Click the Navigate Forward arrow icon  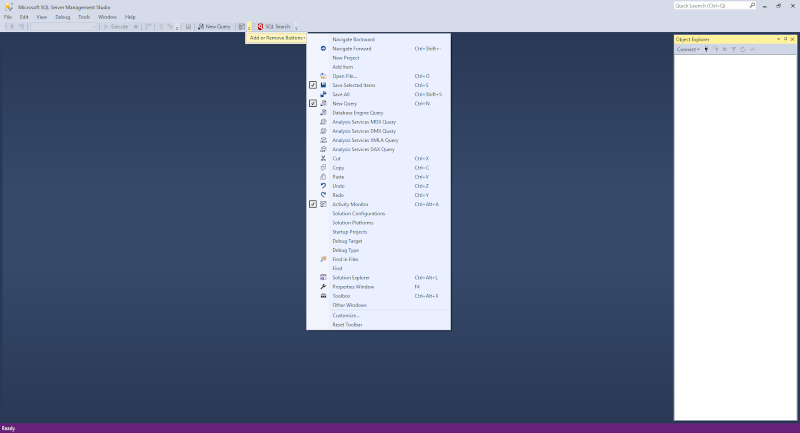tap(323, 48)
